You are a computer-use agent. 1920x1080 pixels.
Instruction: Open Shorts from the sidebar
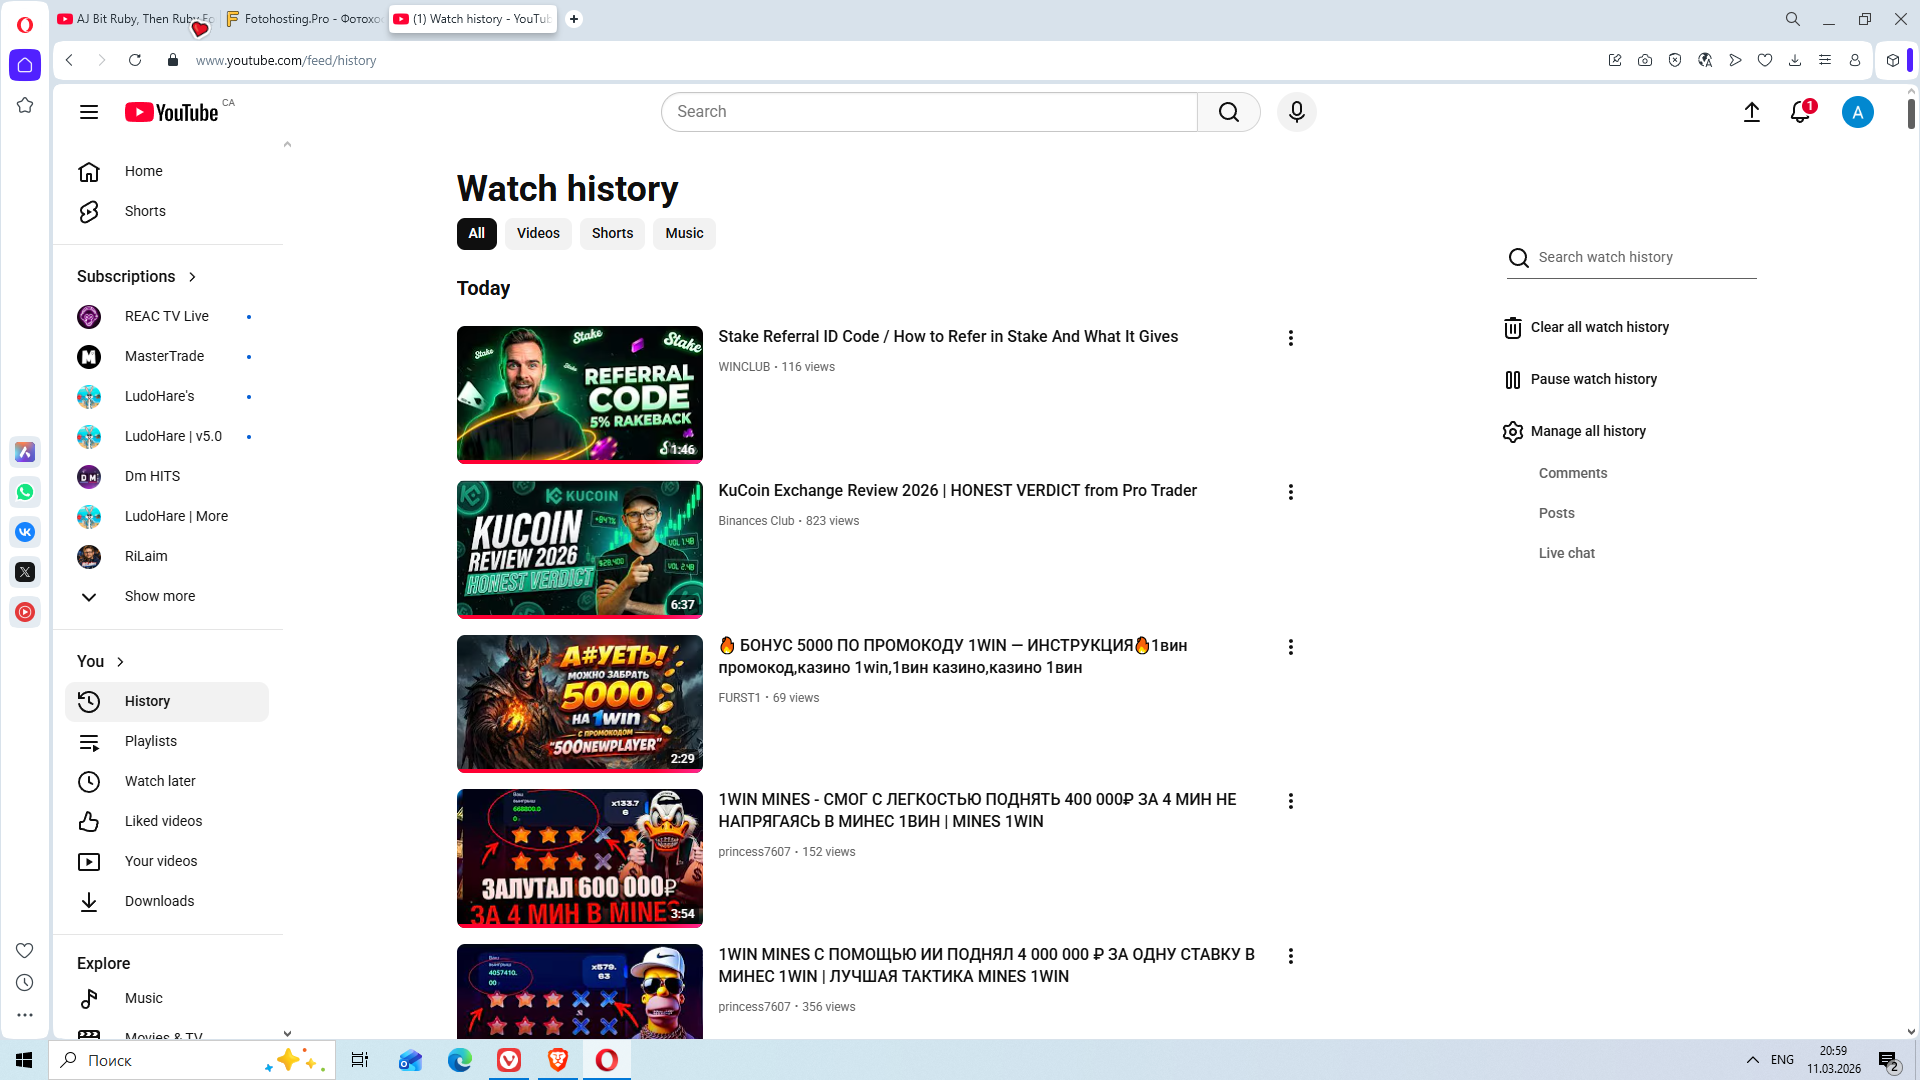click(145, 211)
